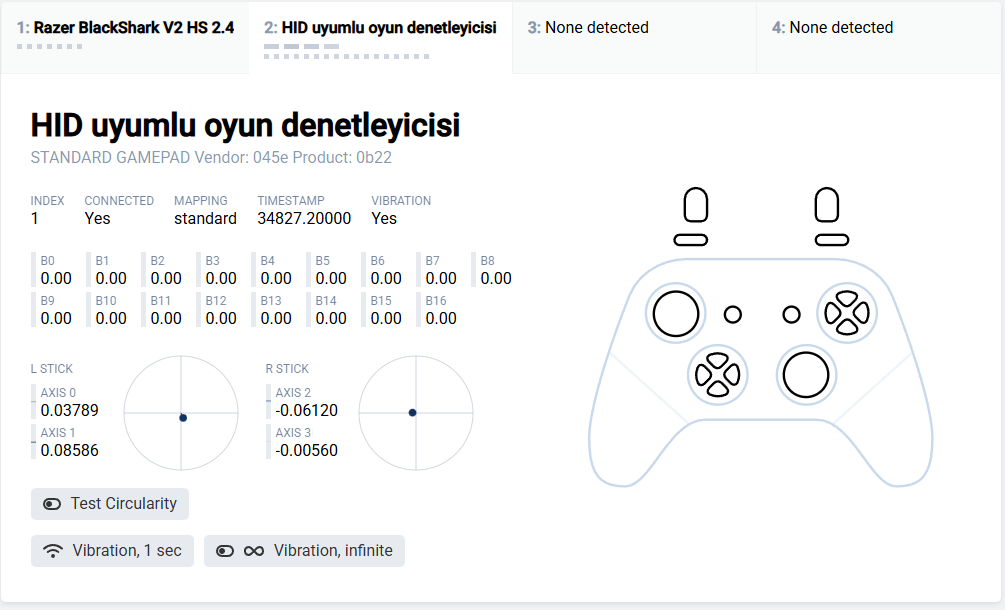Click the start/menu button on gamepad diagram
Screen dimensions: 1005x610
pyautogui.click(x=792, y=315)
